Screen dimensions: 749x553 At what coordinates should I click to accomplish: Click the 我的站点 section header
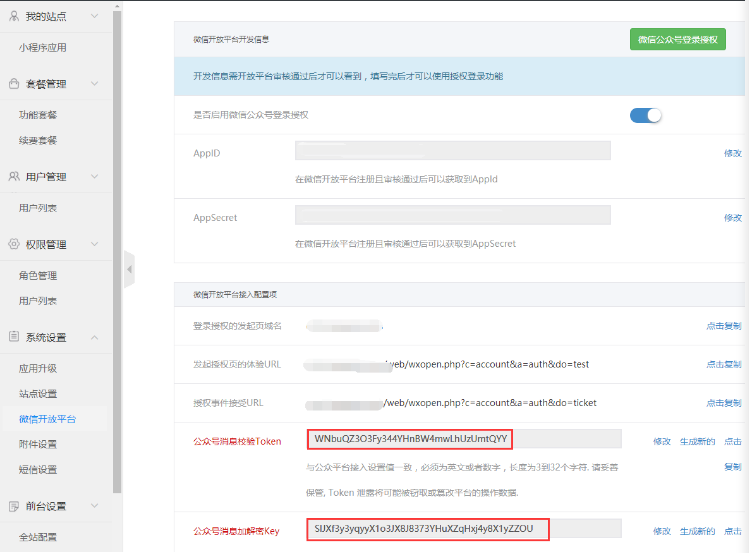click(x=56, y=16)
